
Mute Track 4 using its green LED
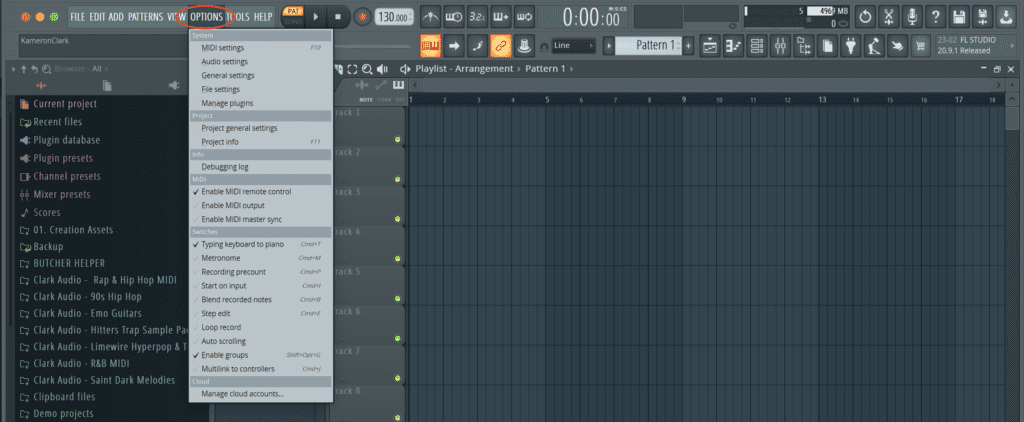point(398,259)
